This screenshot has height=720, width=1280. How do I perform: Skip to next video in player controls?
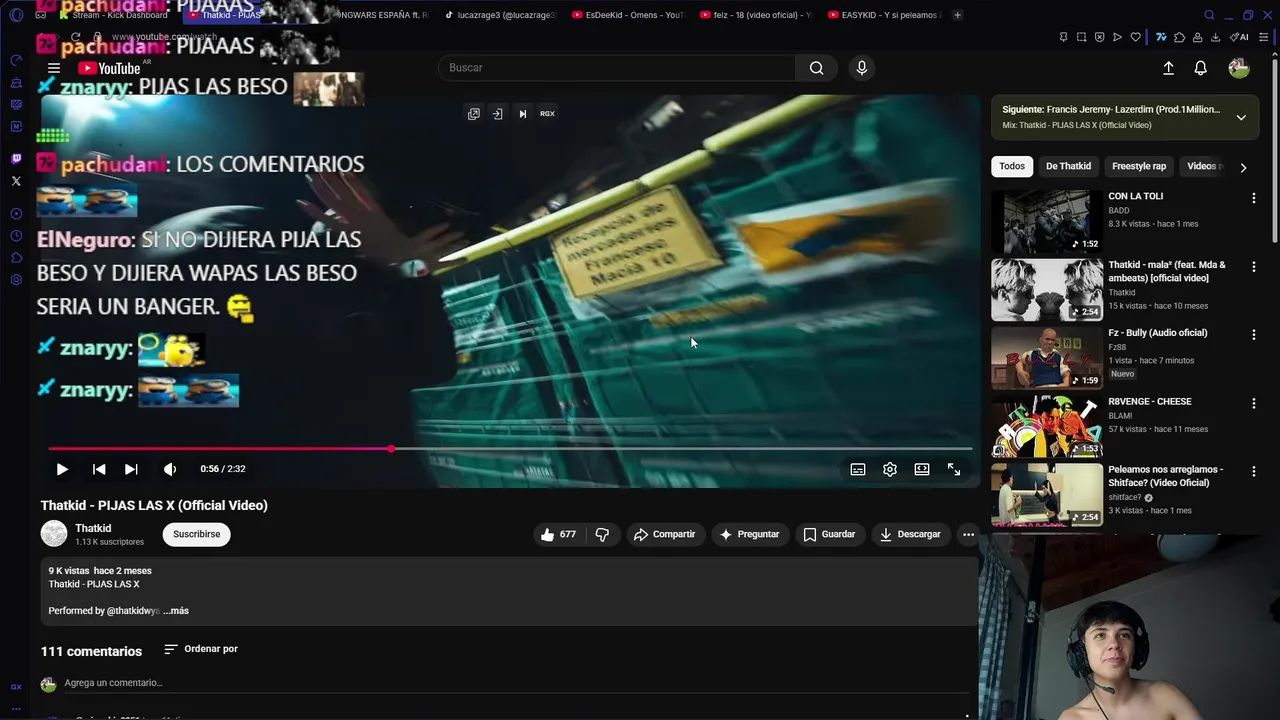(131, 469)
